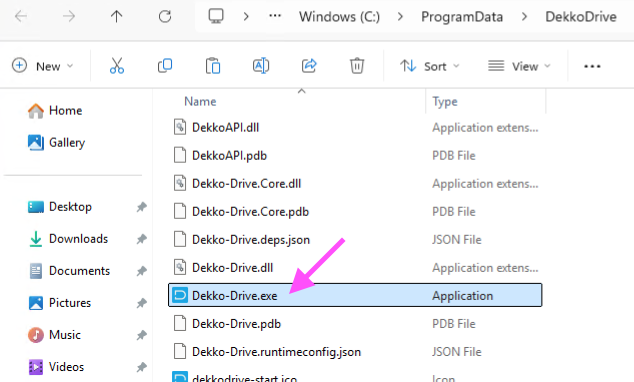Screen dimensions: 634x382
Task: Unpin Downloads using its pin icon
Action: (141, 239)
